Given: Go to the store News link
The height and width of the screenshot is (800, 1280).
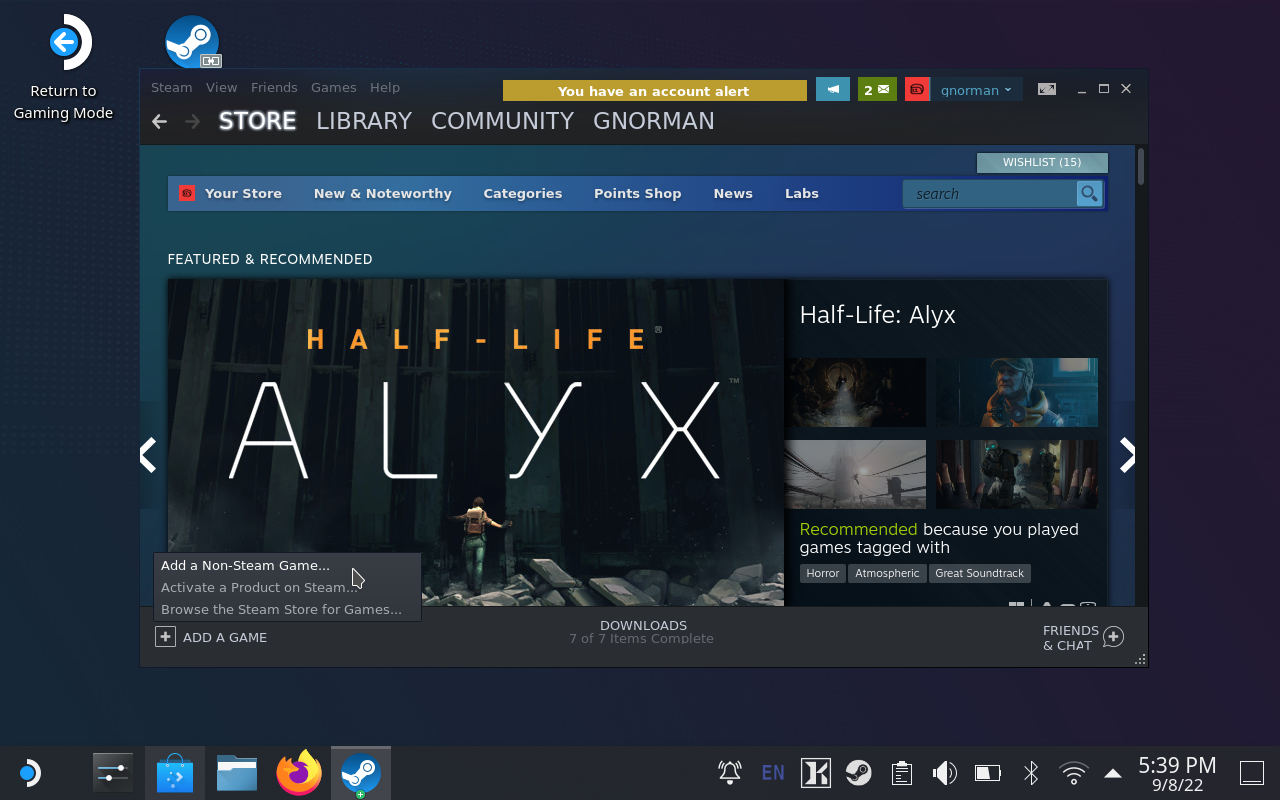Looking at the screenshot, I should coord(733,194).
